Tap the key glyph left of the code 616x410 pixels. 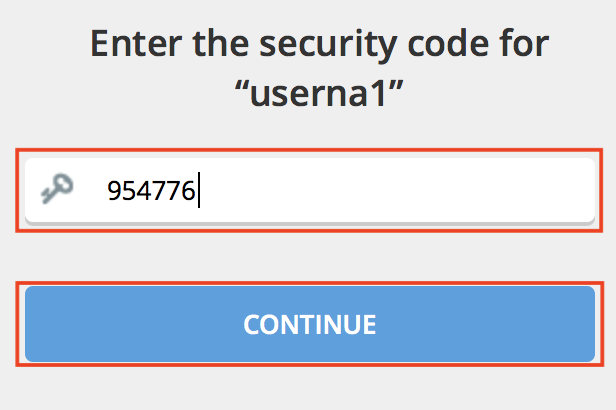pos(54,188)
